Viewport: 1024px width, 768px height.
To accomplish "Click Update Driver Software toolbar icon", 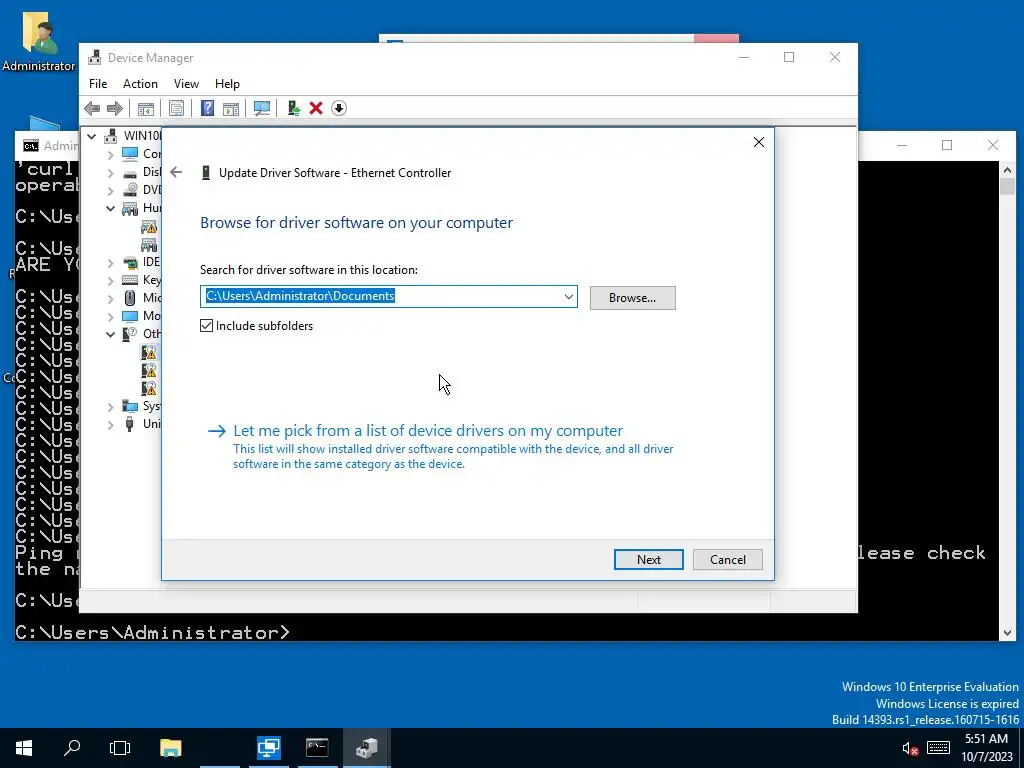I will (293, 108).
